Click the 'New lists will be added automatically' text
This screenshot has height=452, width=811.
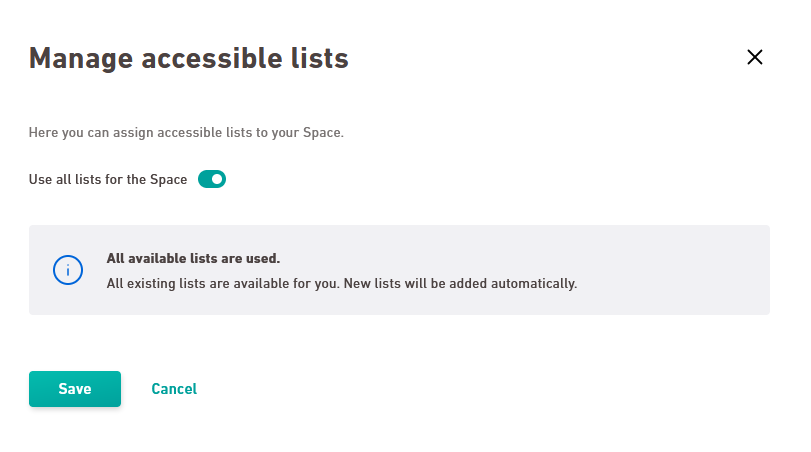coord(460,283)
